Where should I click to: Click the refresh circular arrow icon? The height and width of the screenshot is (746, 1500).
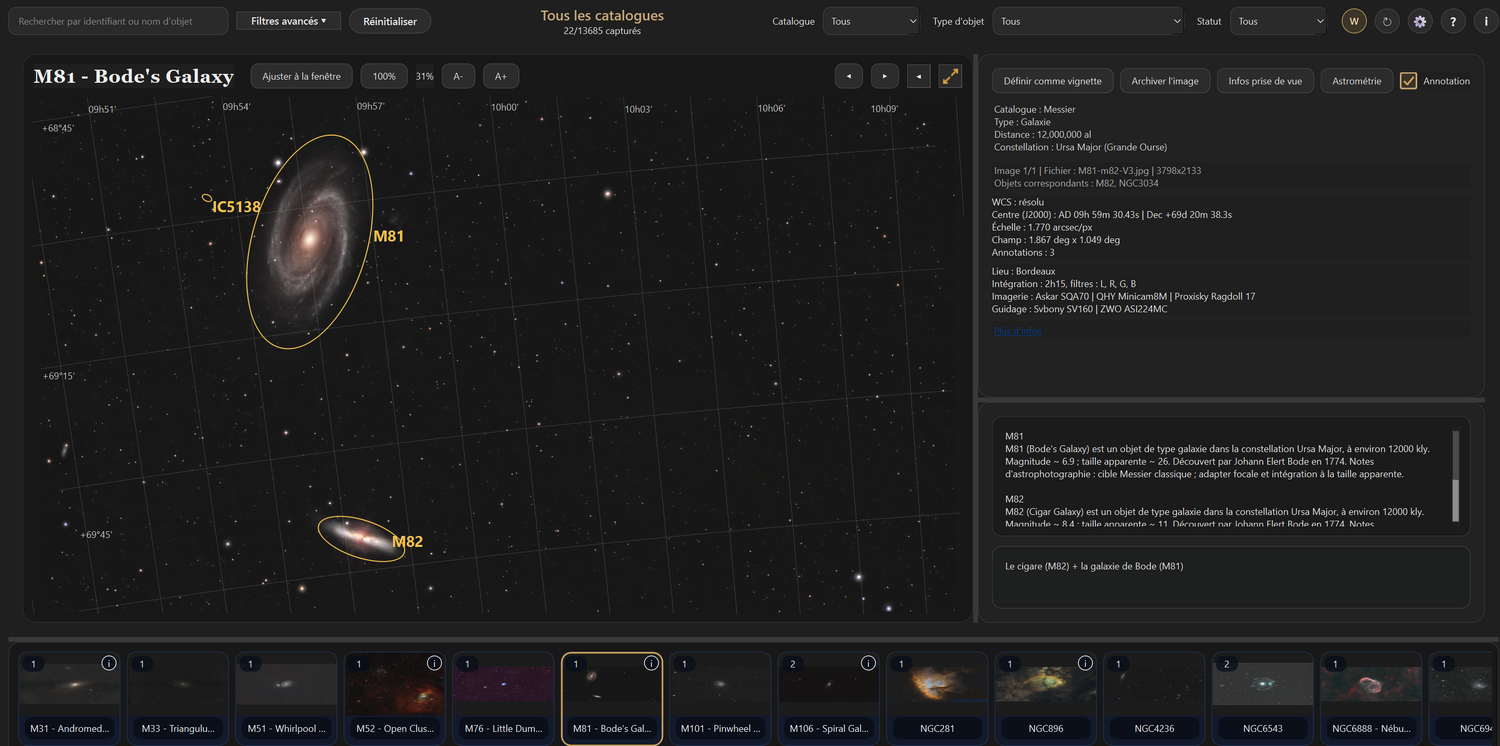(1386, 21)
